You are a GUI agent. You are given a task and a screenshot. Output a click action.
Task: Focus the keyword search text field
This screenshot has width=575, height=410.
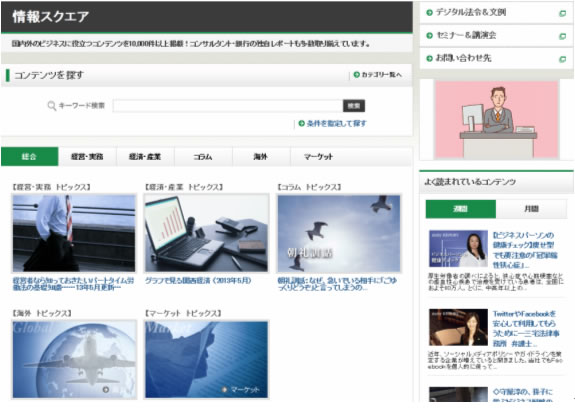click(x=228, y=106)
